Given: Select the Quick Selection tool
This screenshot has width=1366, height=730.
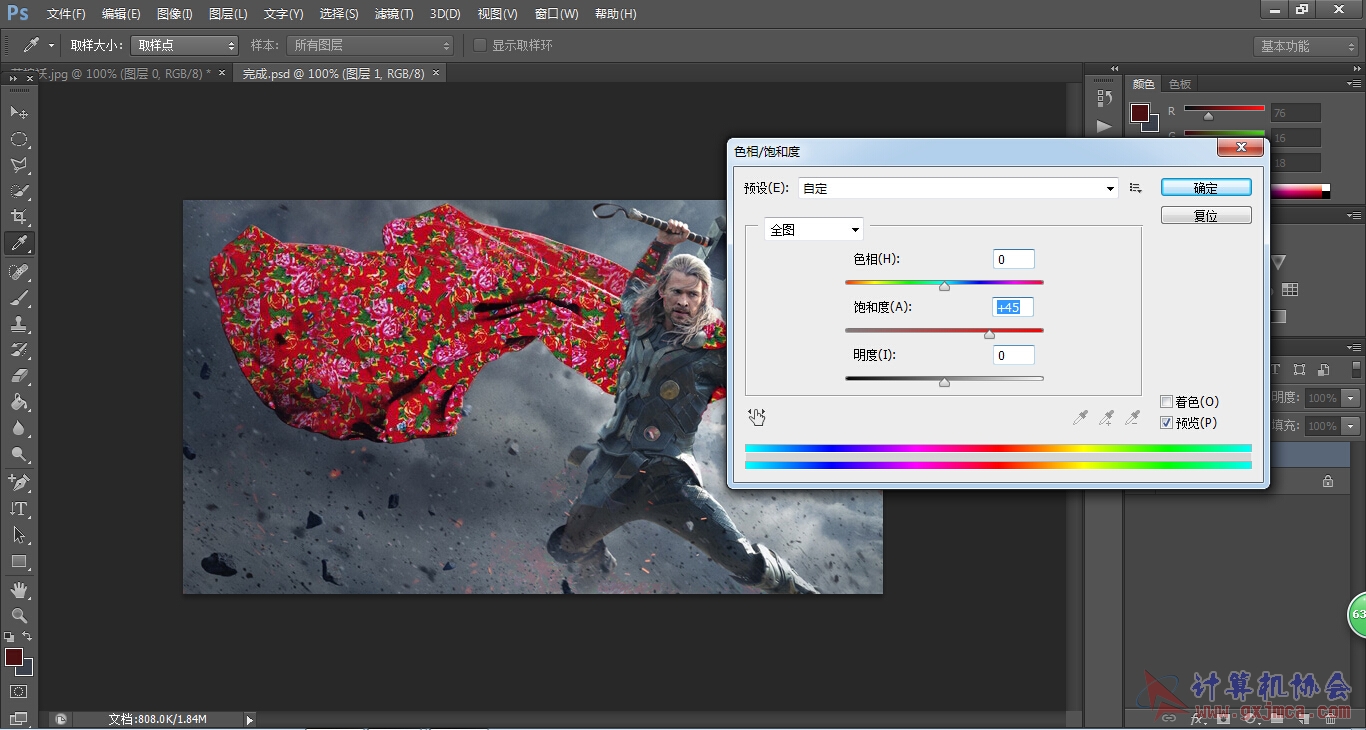Looking at the screenshot, I should tap(18, 191).
